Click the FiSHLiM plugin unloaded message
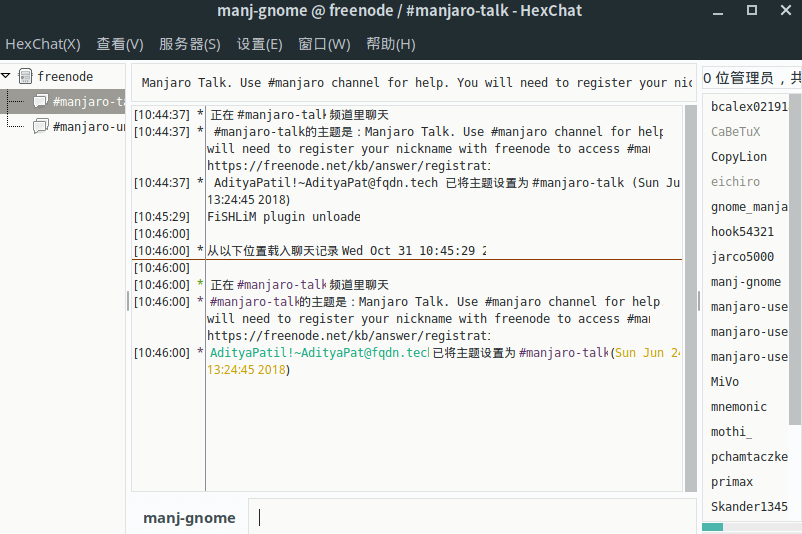Screen dimensions: 802x534 click(284, 217)
